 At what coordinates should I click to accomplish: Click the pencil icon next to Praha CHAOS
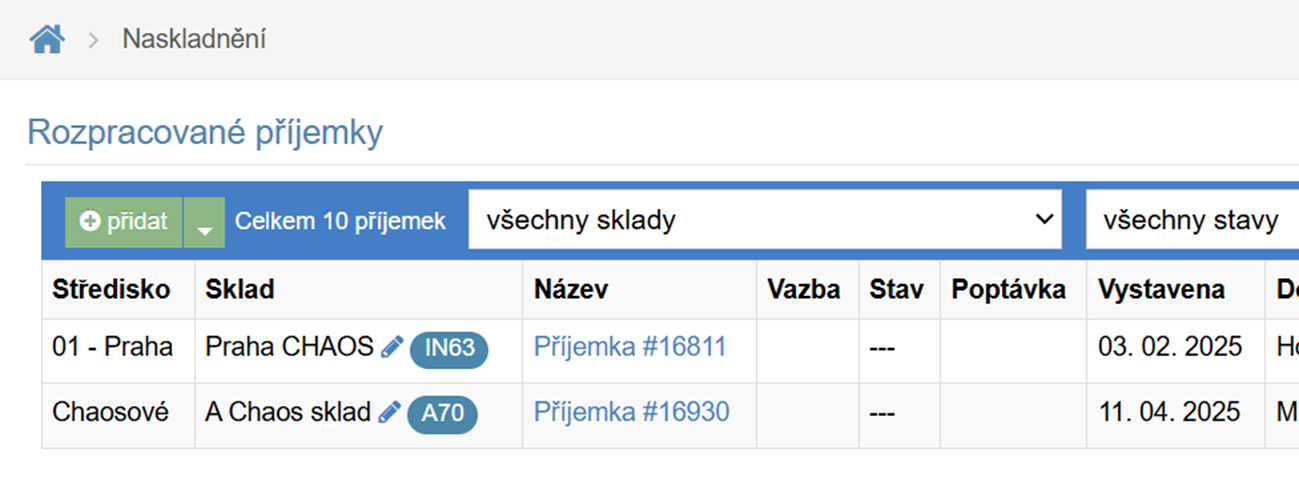click(x=392, y=347)
